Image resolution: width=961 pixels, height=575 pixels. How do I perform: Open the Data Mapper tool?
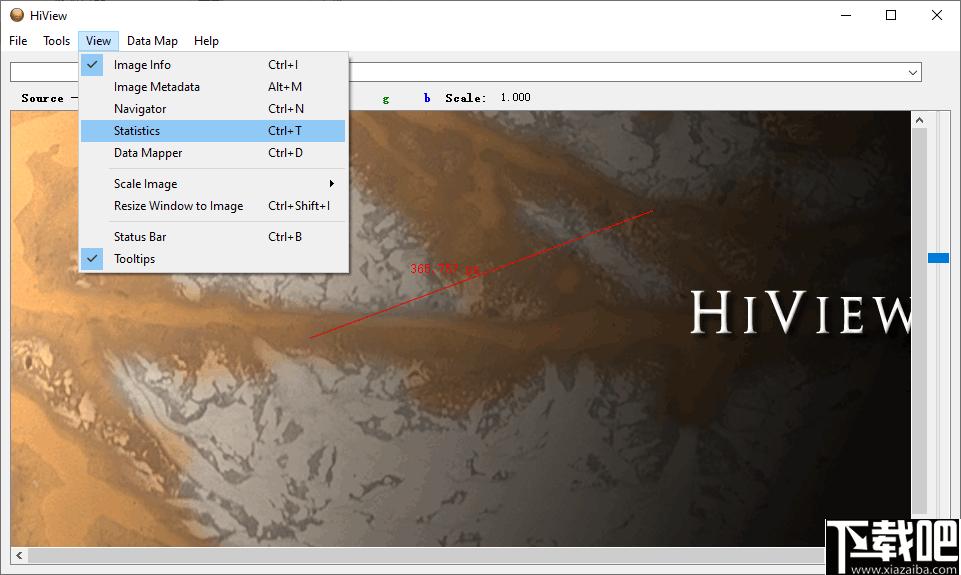click(213, 153)
